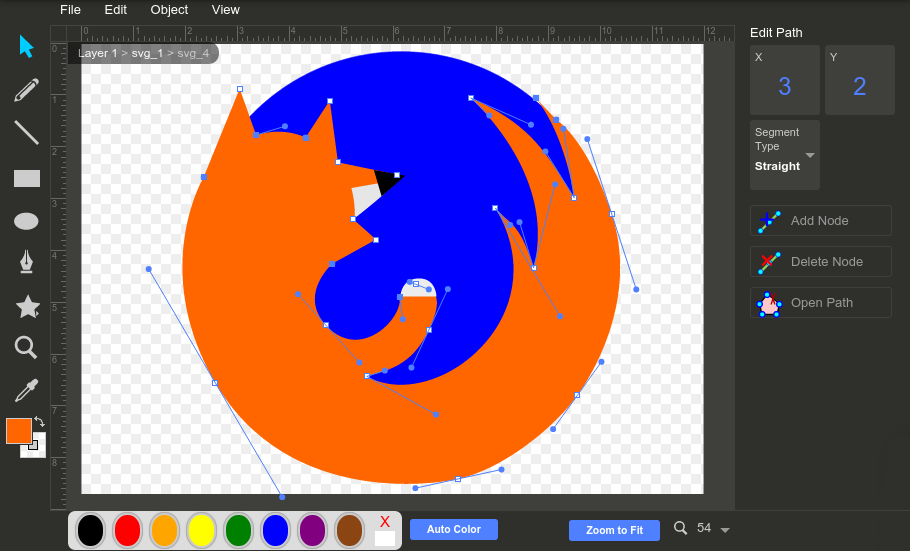910x551 pixels.
Task: Choose the Pencil freehand tool
Action: click(26, 90)
